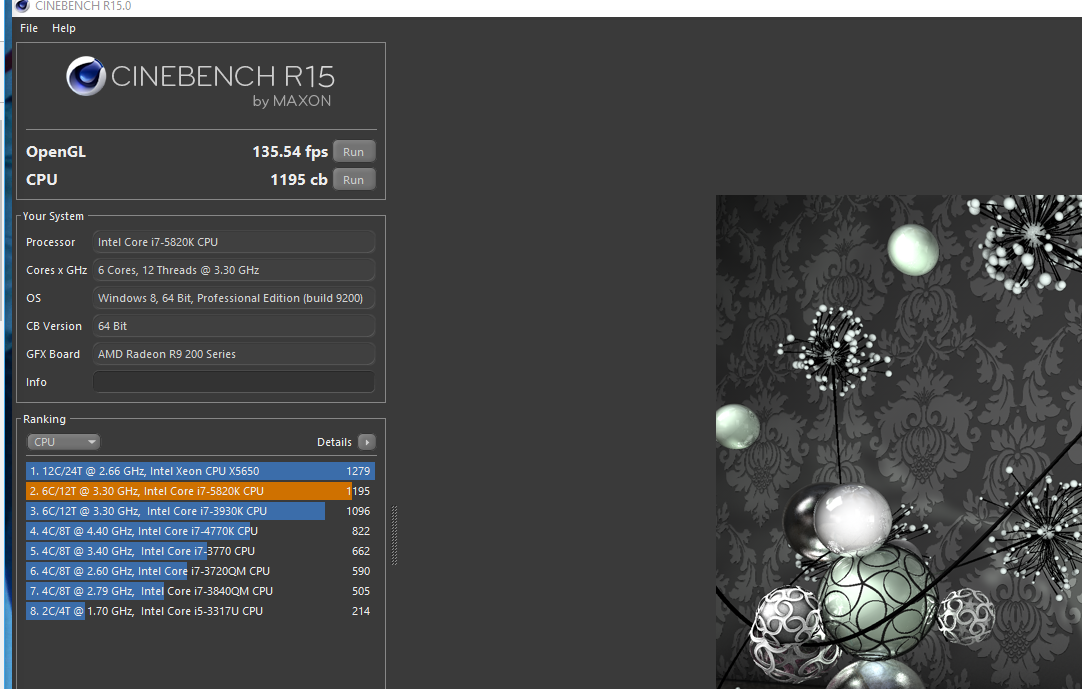Expand the ranking Details arrow
Viewport: 1082px width, 689px height.
367,442
